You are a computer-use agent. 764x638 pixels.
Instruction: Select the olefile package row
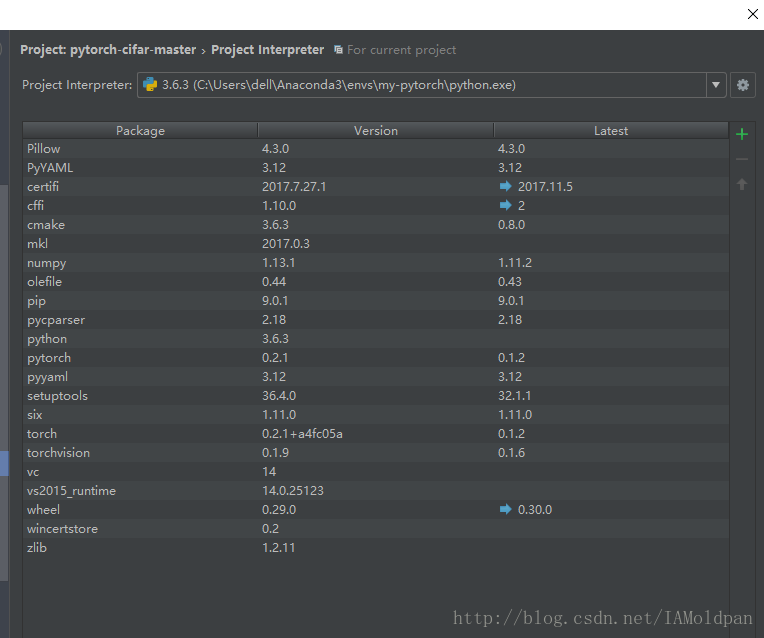(376, 282)
